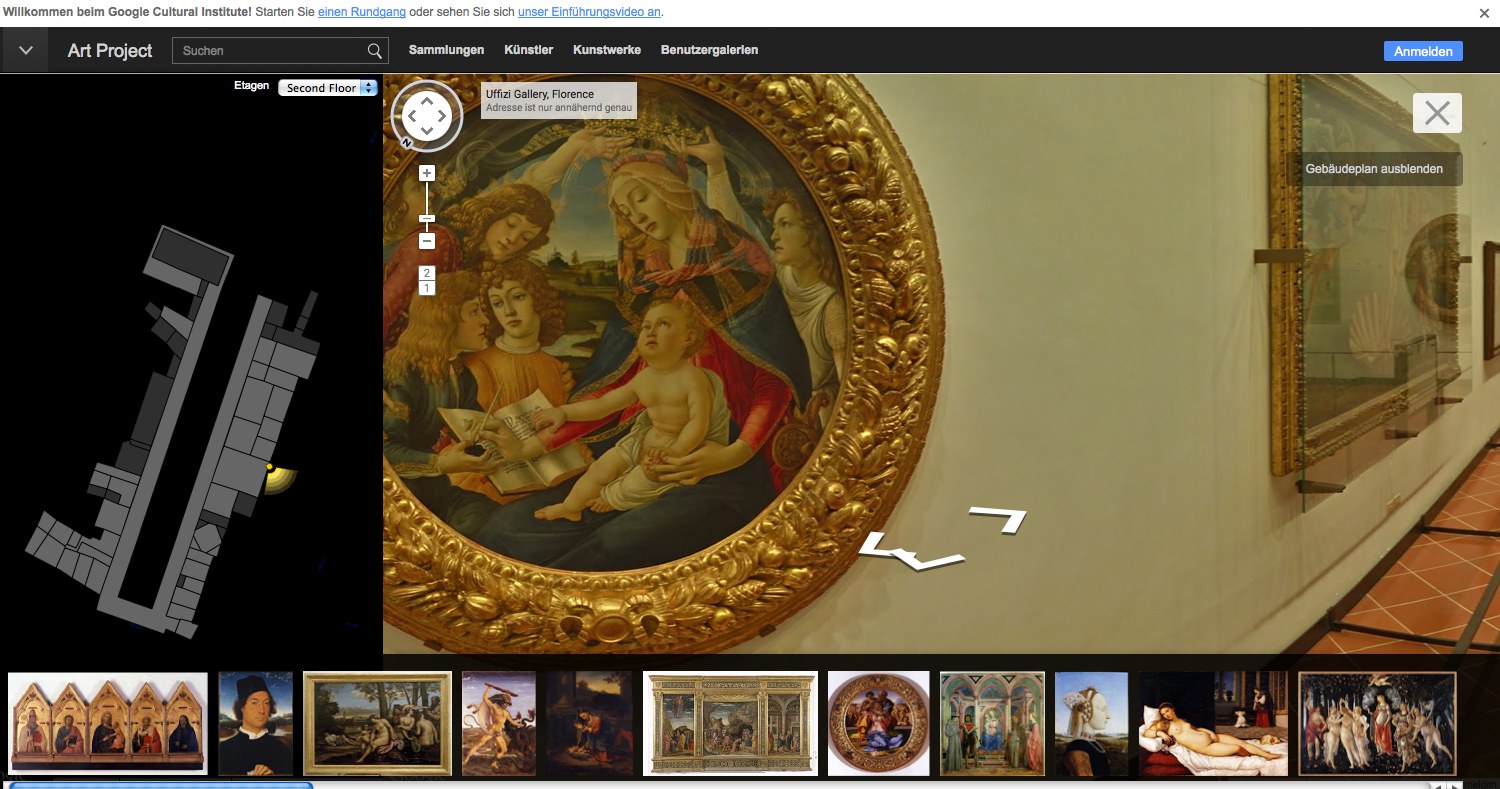Screen dimensions: 1500x789
Task: Select the gilded triptych altarpiece thumbnail
Action: tap(731, 723)
